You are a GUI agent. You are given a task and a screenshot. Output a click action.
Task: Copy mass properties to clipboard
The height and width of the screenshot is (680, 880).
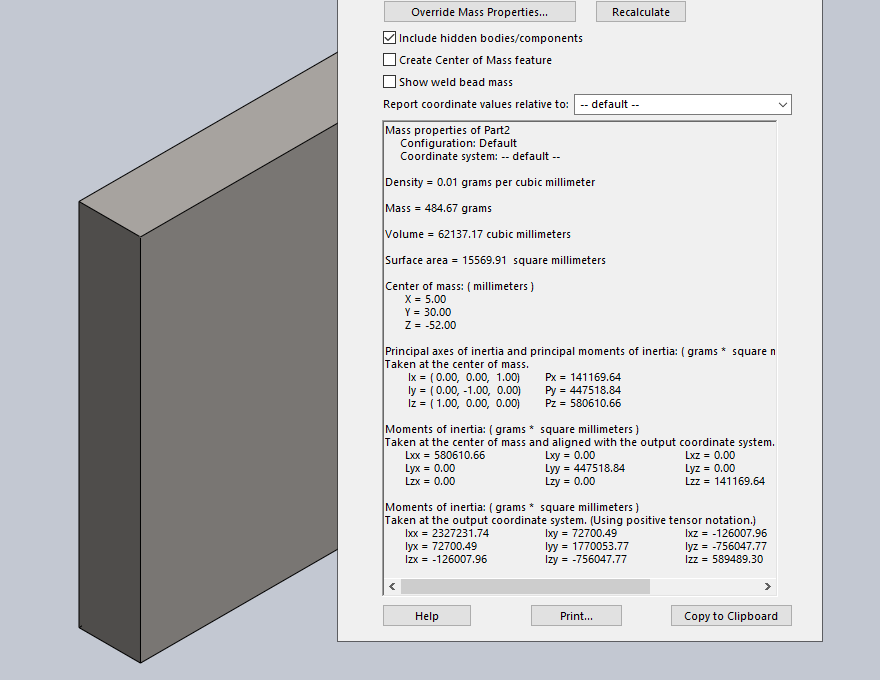click(730, 616)
